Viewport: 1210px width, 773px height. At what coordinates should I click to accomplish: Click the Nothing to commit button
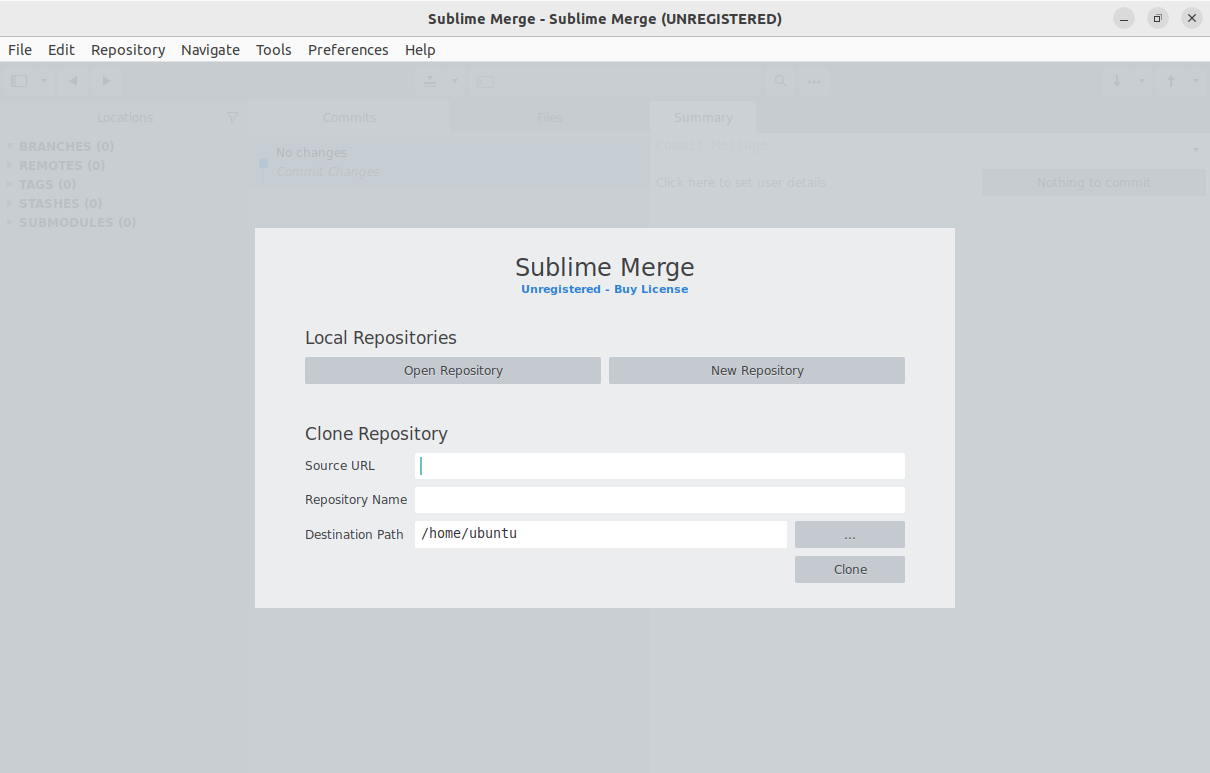pyautogui.click(x=1094, y=183)
